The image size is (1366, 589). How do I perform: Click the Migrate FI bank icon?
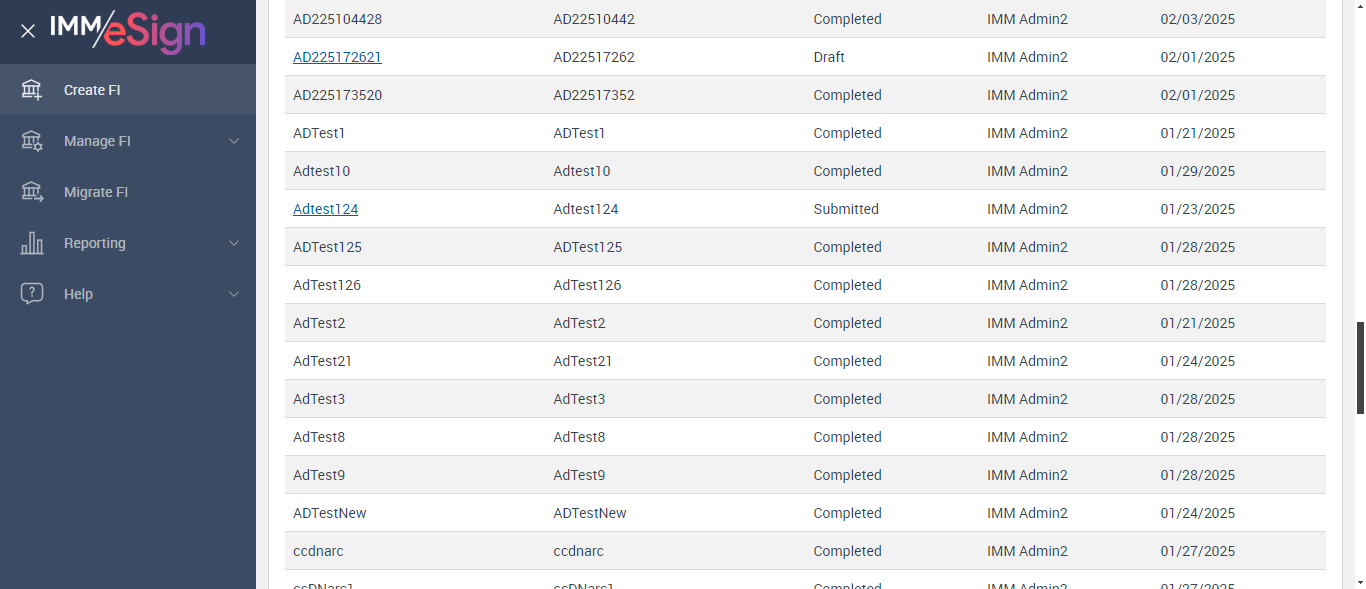(x=32, y=192)
